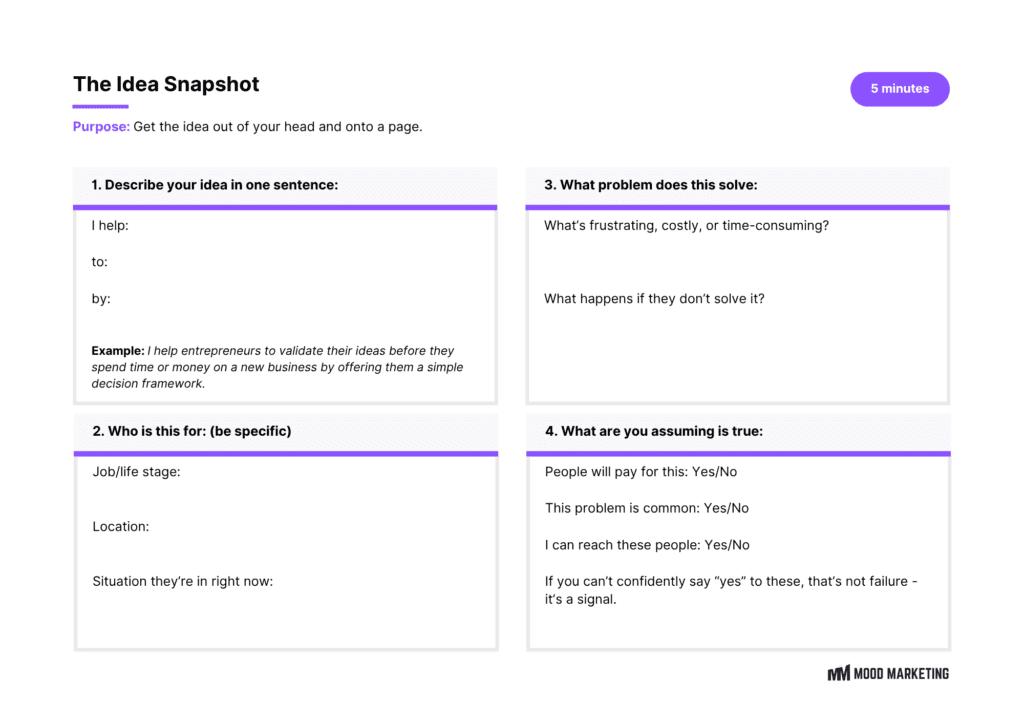
Task: Click the "by:" prompt line
Action: 101,299
